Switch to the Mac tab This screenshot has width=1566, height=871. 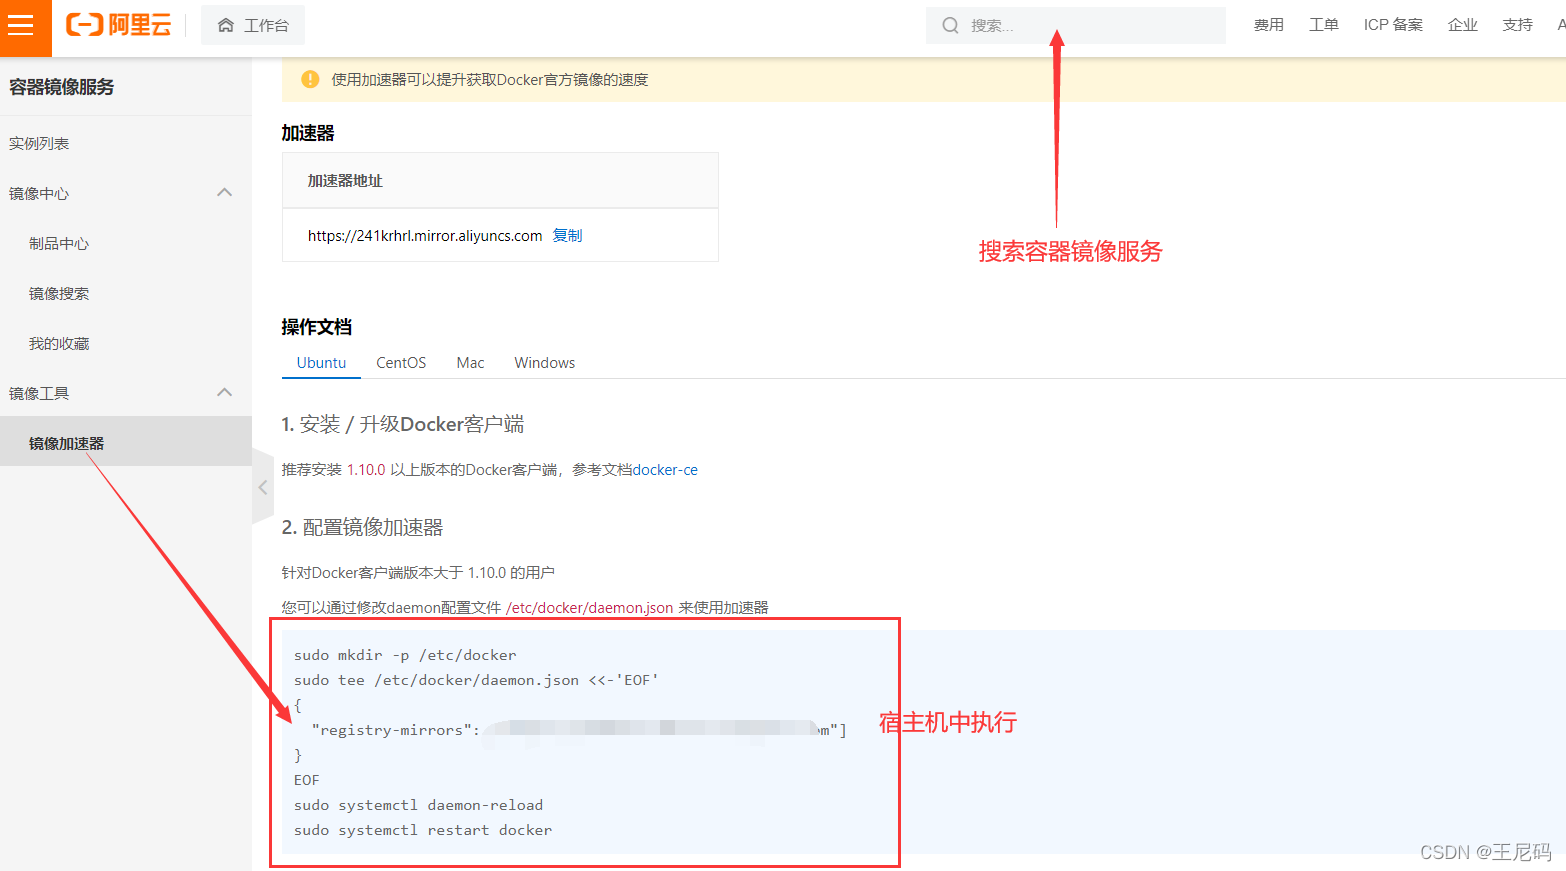pyautogui.click(x=470, y=362)
